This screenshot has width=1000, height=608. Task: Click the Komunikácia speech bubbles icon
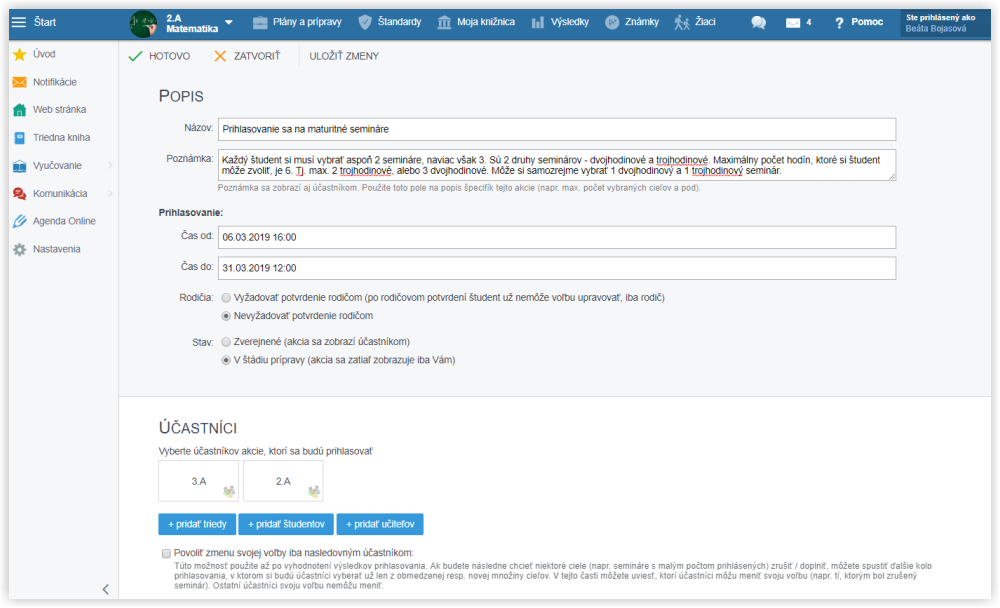tap(20, 194)
